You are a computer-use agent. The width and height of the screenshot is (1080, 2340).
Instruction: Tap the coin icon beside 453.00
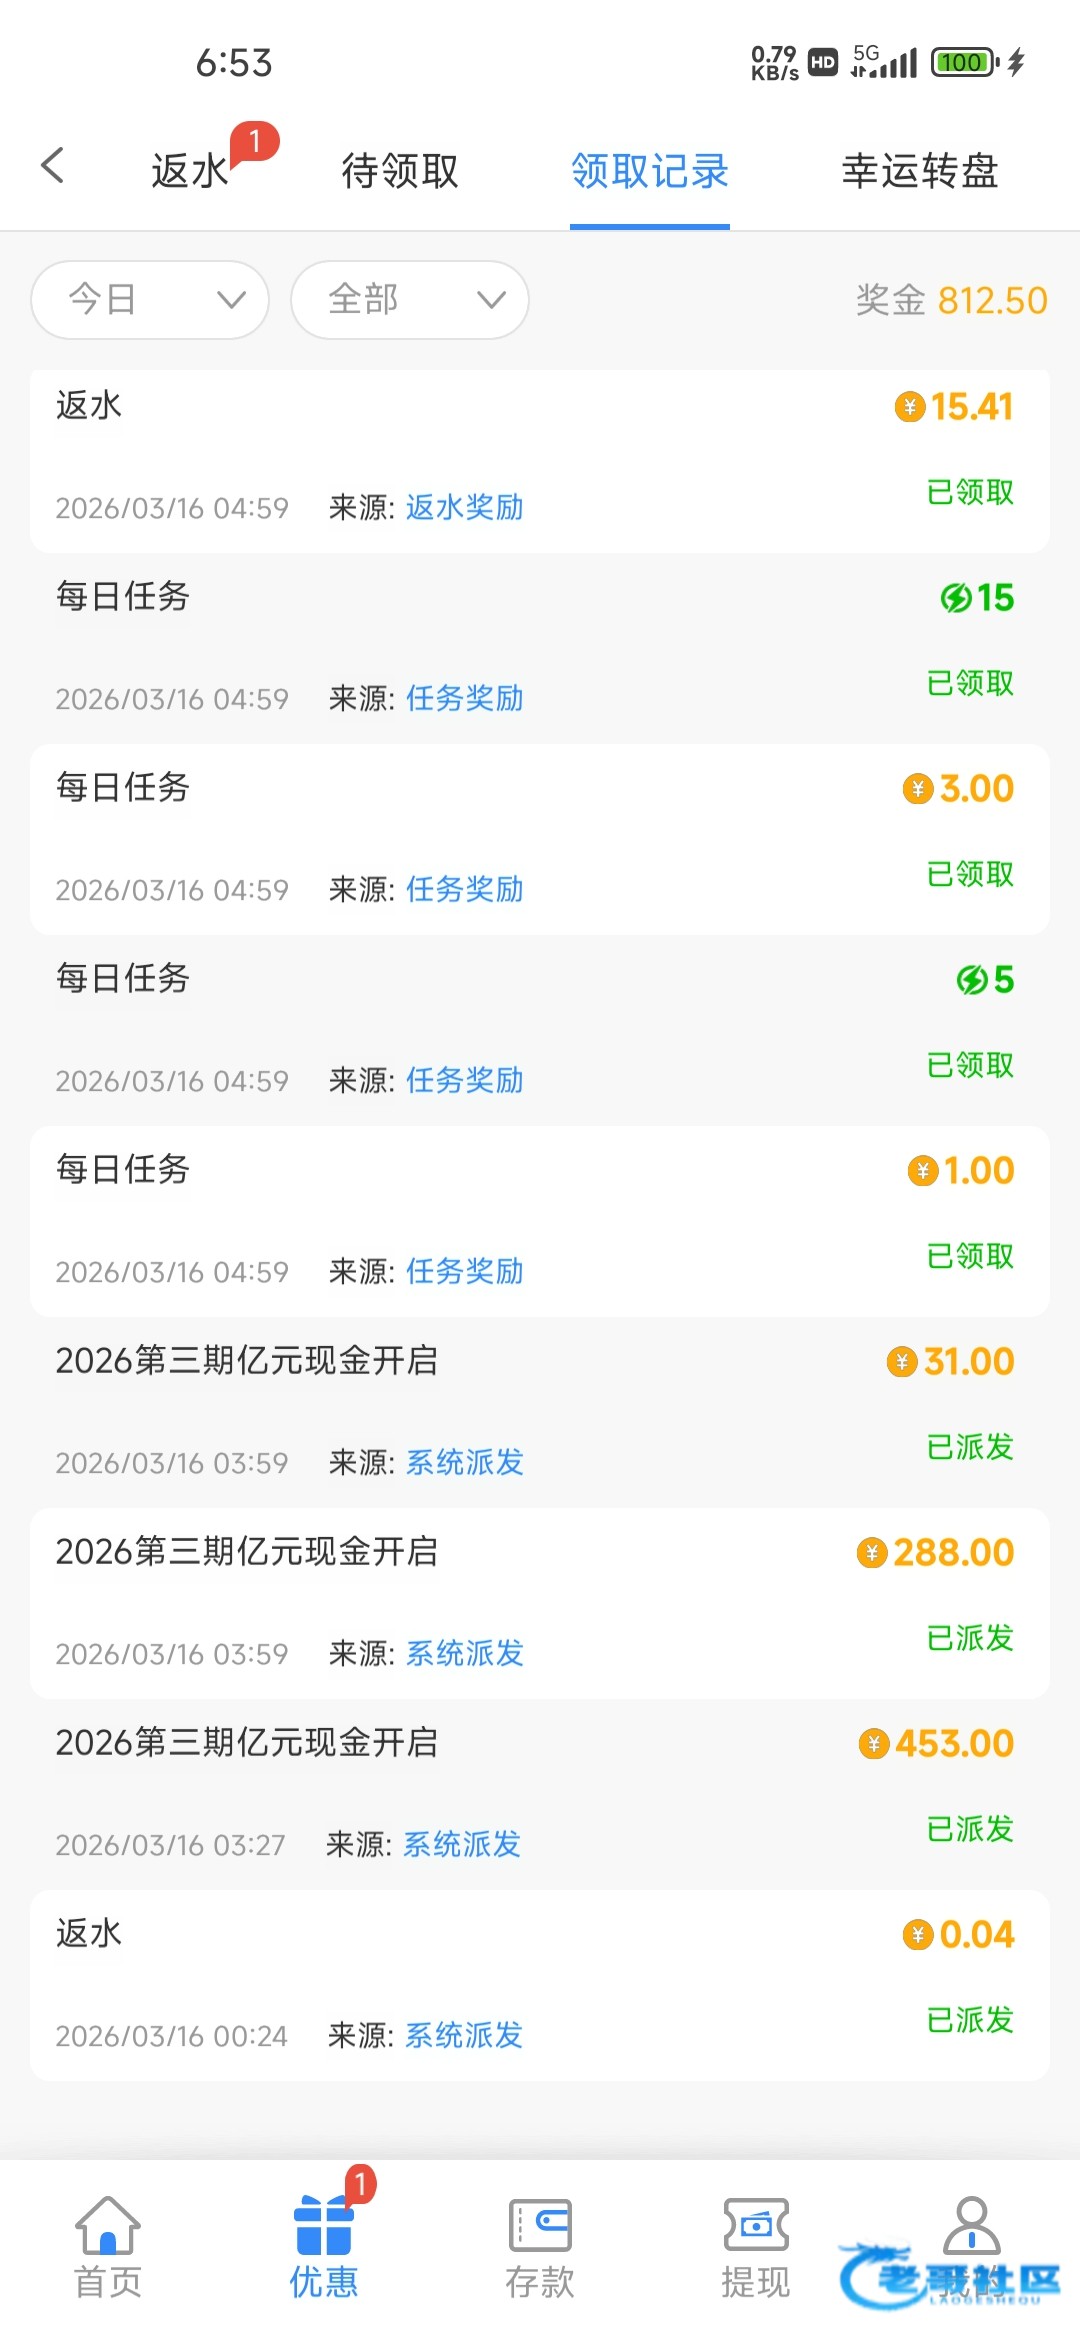coord(874,1744)
